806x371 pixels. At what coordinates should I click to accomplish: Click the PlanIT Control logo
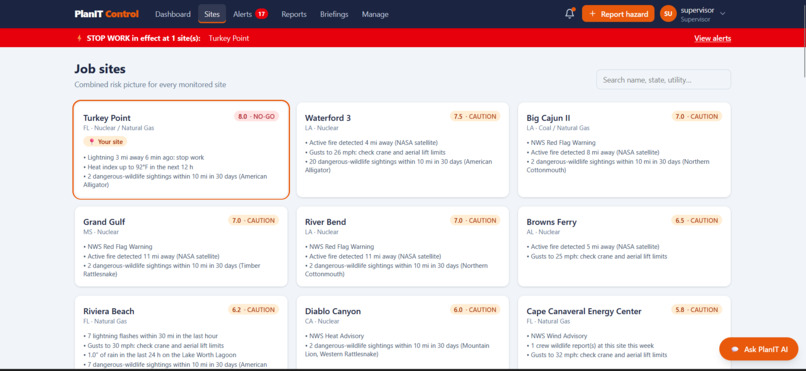tap(106, 14)
